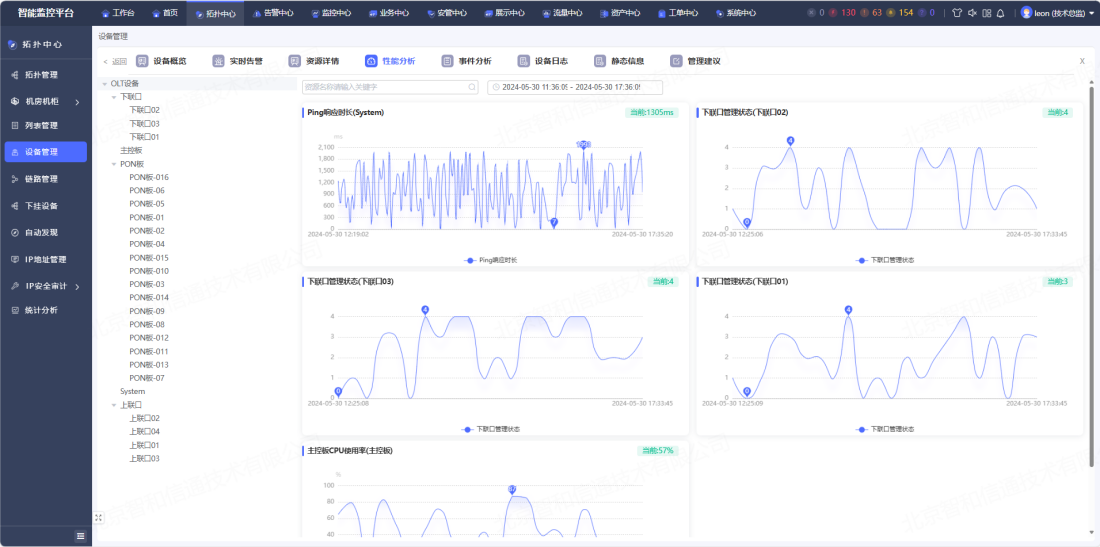Toggle Ping响应时长 legend series

coord(490,260)
